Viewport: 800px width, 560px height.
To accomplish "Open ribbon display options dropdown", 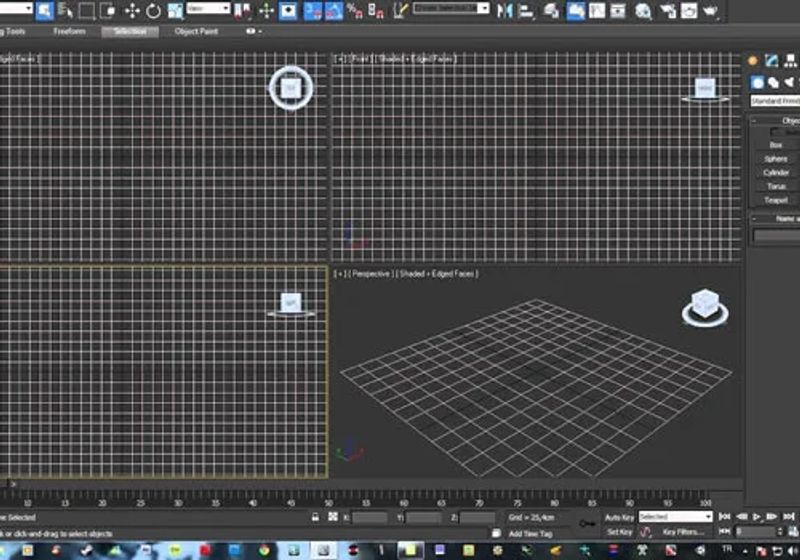I will tap(253, 32).
